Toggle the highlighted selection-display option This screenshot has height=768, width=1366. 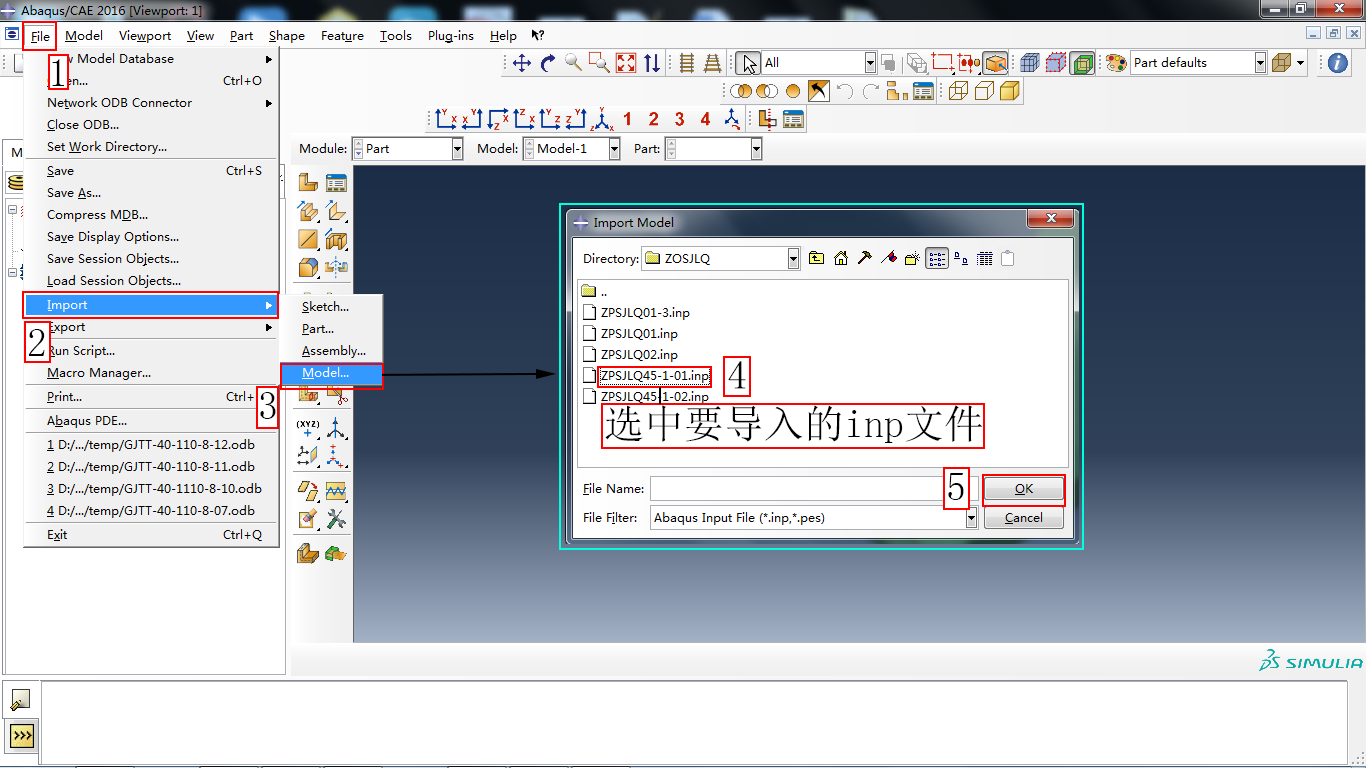pyautogui.click(x=995, y=63)
